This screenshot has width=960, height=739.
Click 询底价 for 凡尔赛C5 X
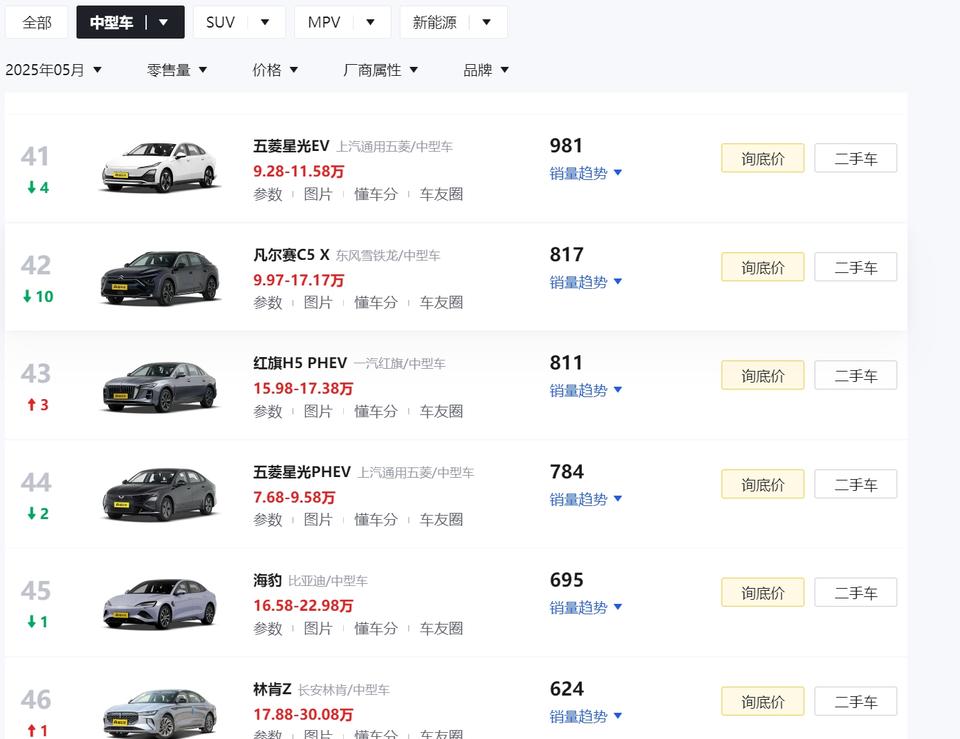(x=763, y=267)
